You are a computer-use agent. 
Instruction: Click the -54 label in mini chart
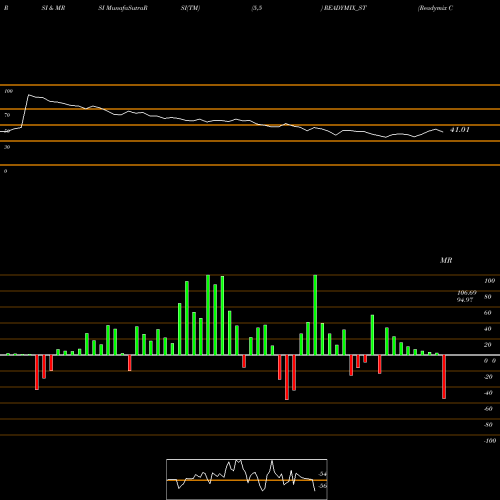(322, 474)
